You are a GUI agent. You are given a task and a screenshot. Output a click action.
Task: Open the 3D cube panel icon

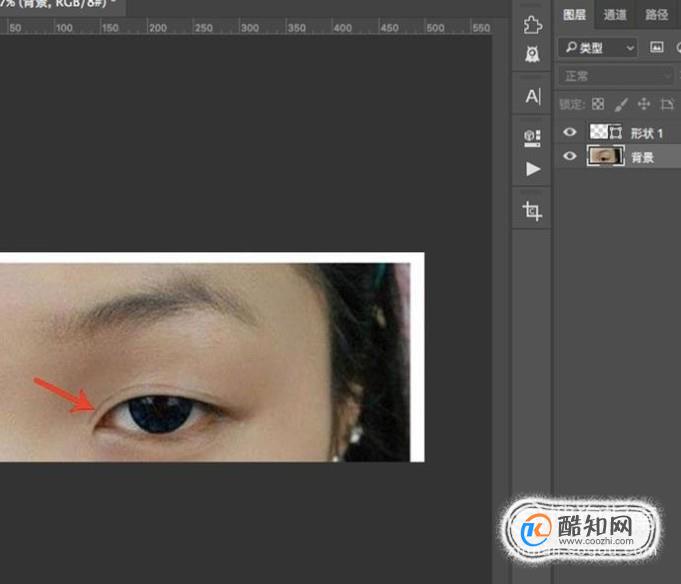pyautogui.click(x=532, y=138)
